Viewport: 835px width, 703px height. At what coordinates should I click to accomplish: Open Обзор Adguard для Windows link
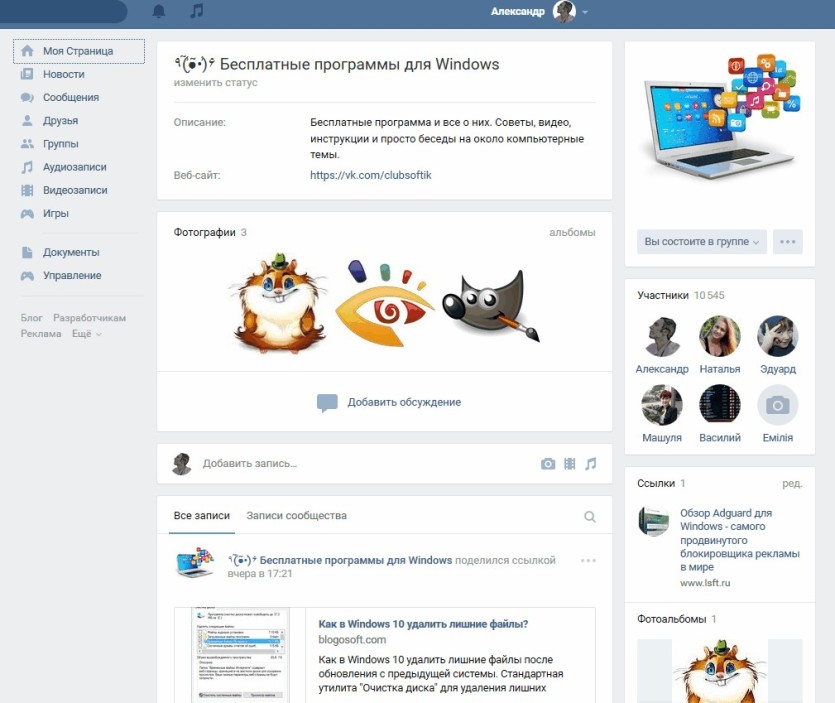[x=739, y=539]
